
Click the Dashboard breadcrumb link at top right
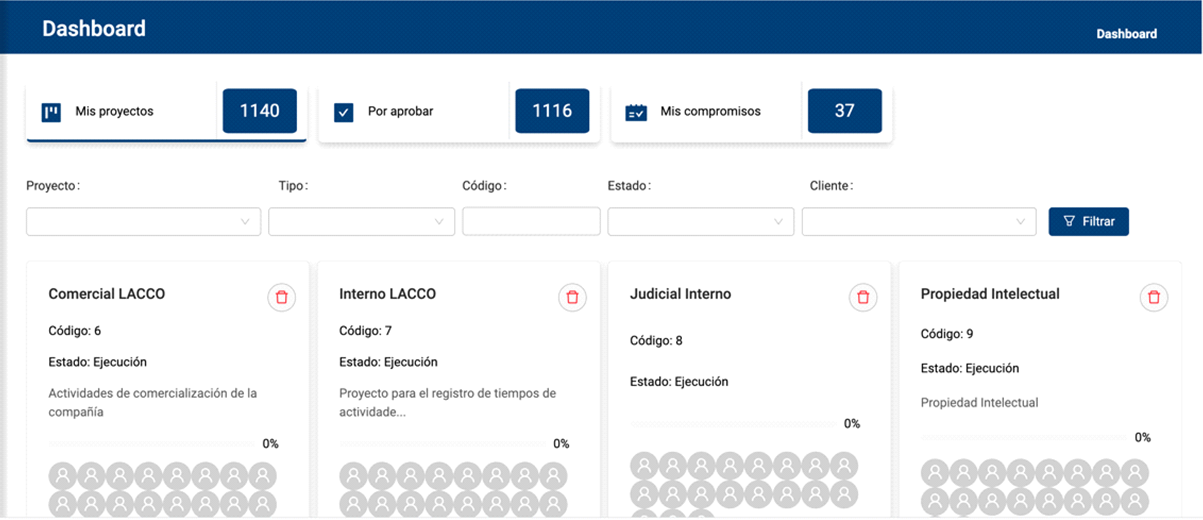click(1126, 34)
